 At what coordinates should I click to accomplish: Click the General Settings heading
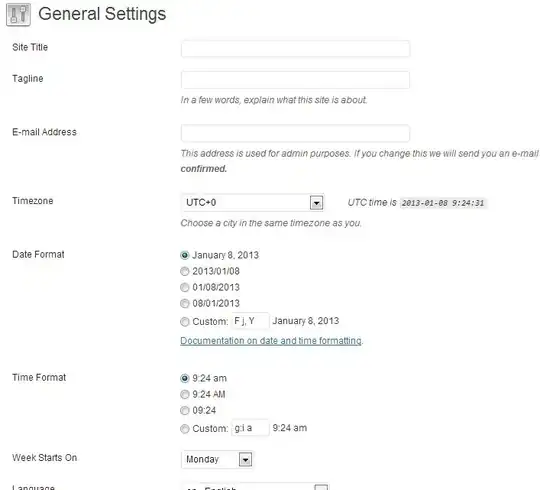point(102,14)
